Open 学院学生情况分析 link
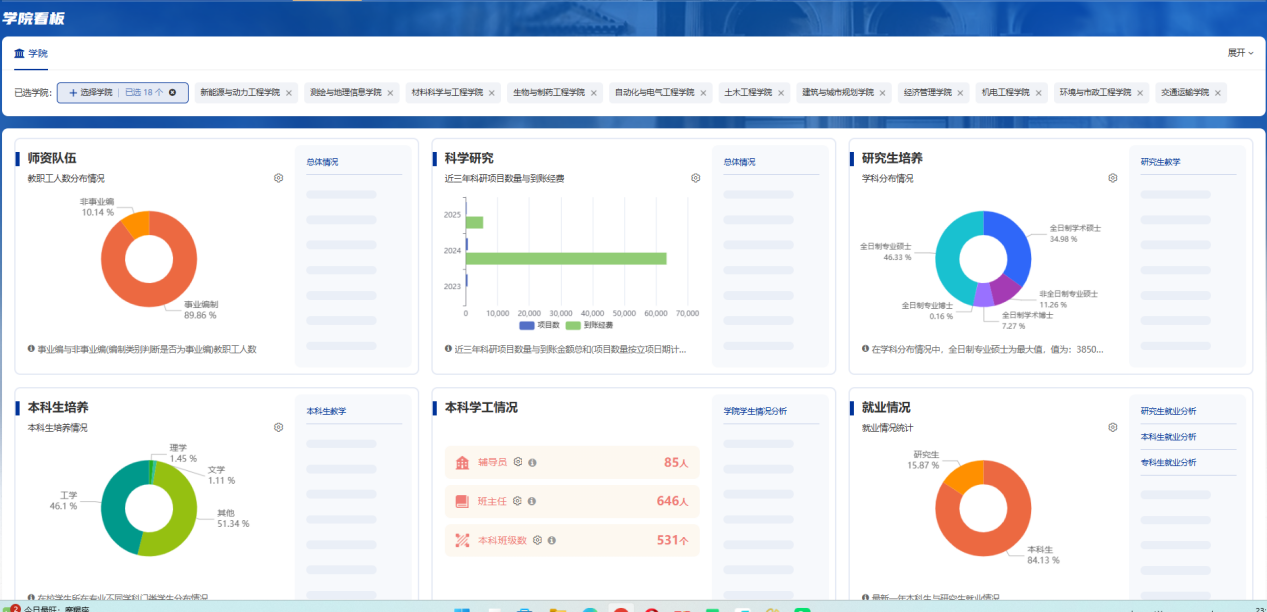 tap(755, 411)
